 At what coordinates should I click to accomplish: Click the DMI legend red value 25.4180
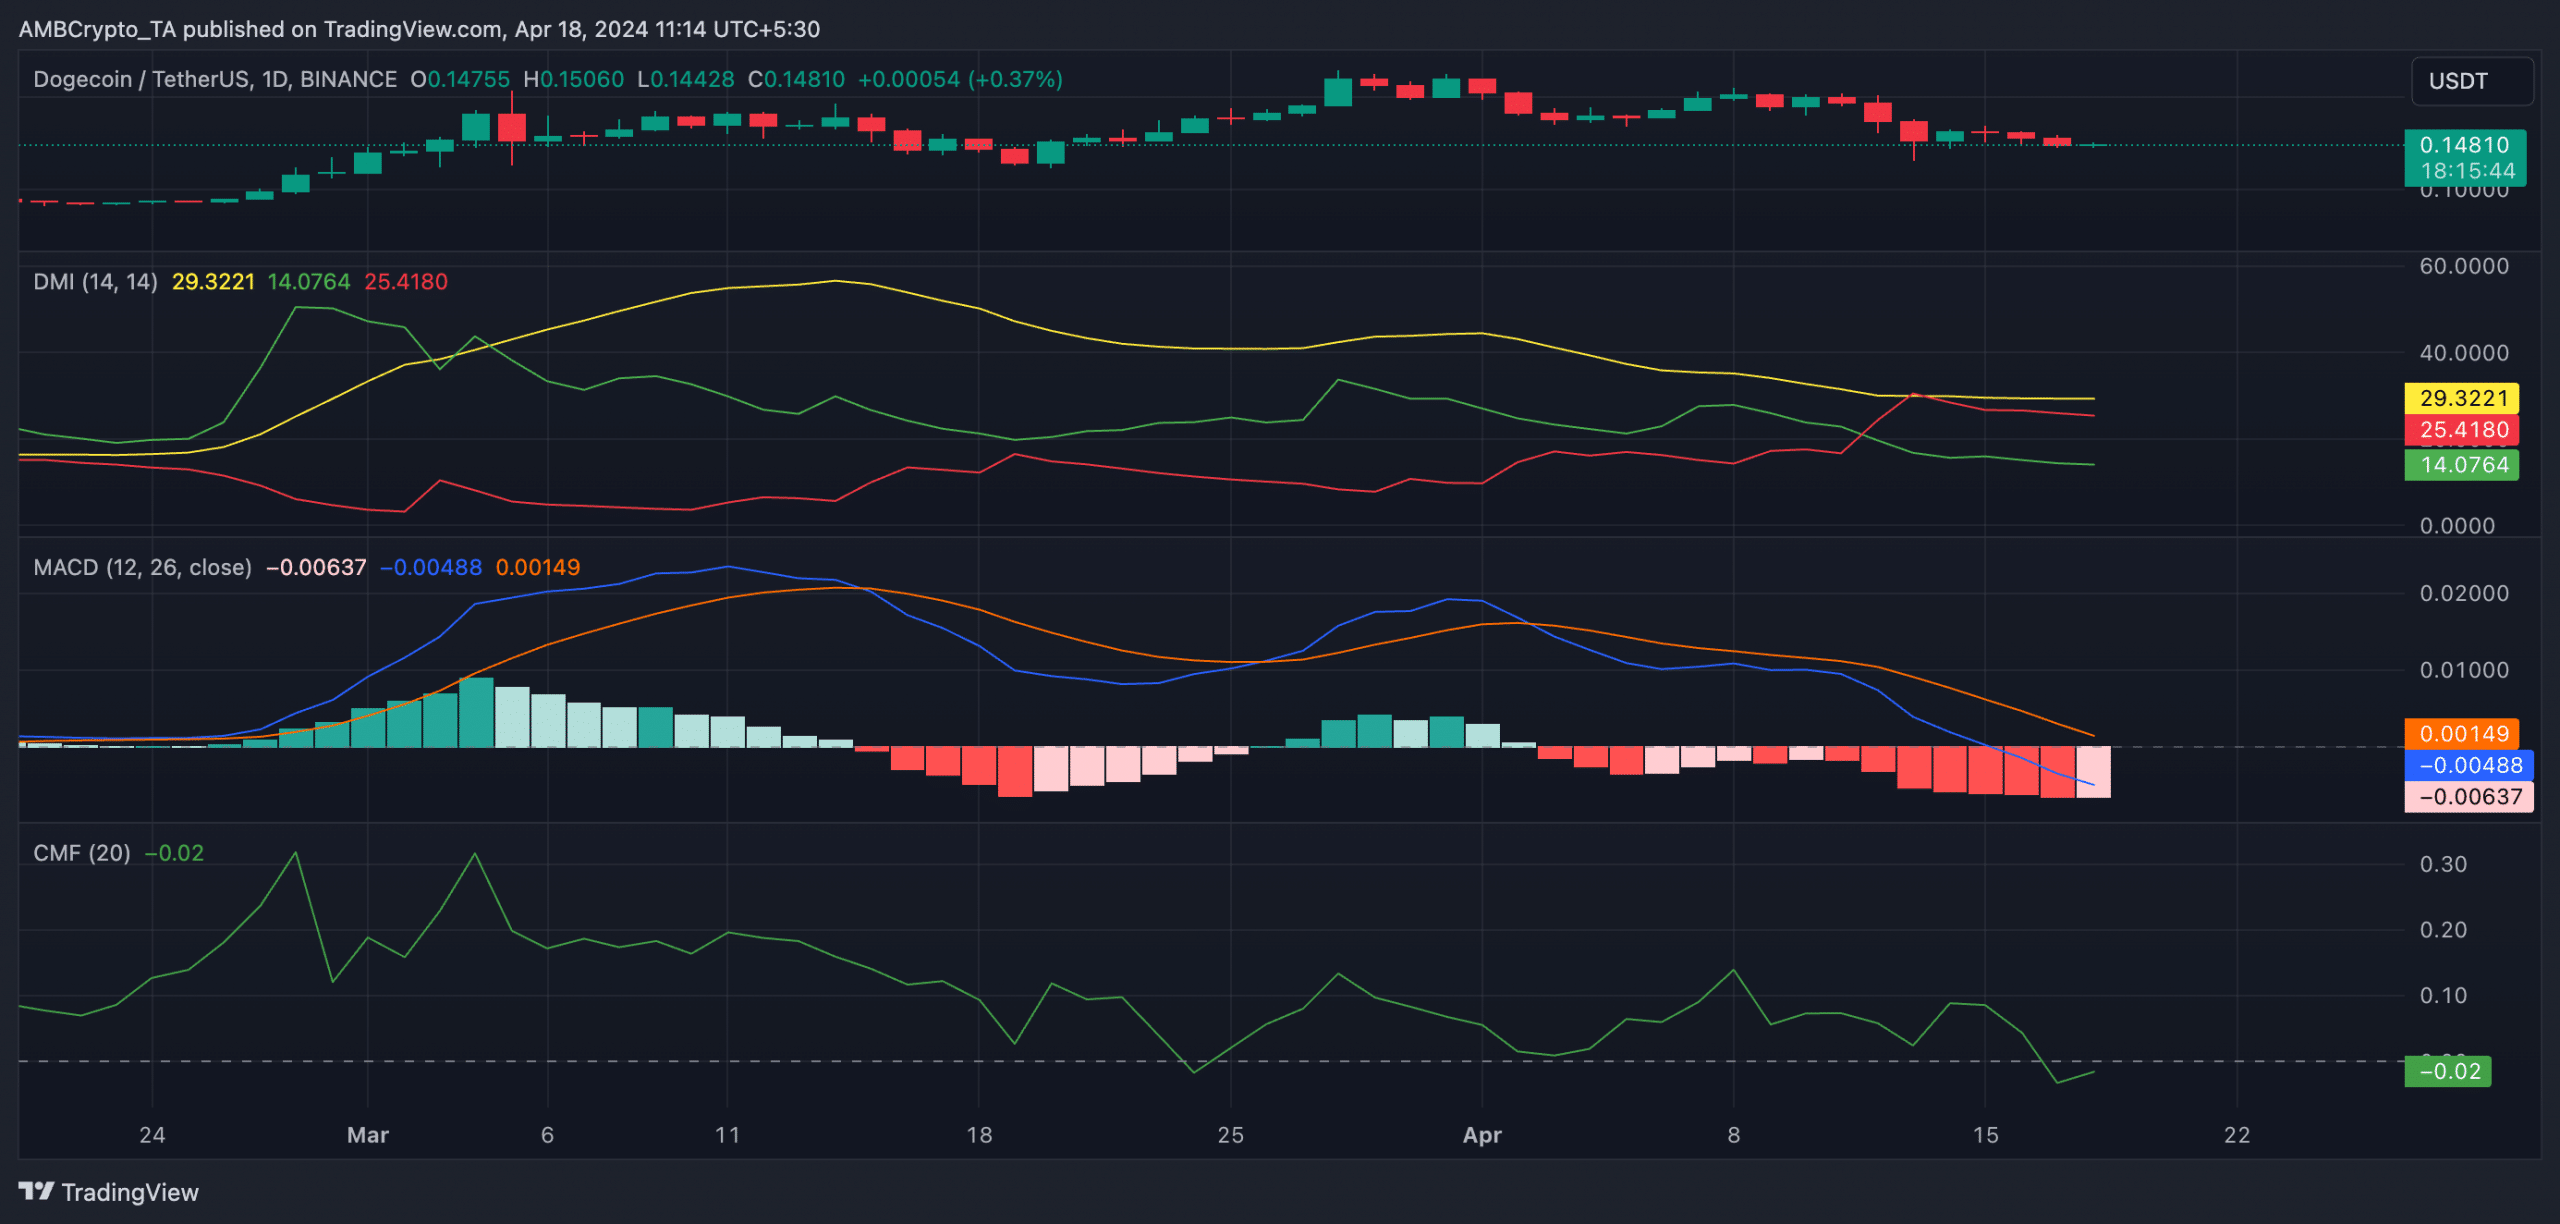(406, 282)
